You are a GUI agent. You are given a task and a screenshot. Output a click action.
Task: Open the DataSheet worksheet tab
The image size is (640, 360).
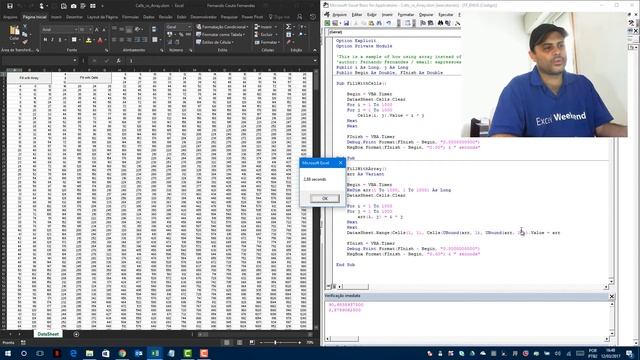coord(48,334)
